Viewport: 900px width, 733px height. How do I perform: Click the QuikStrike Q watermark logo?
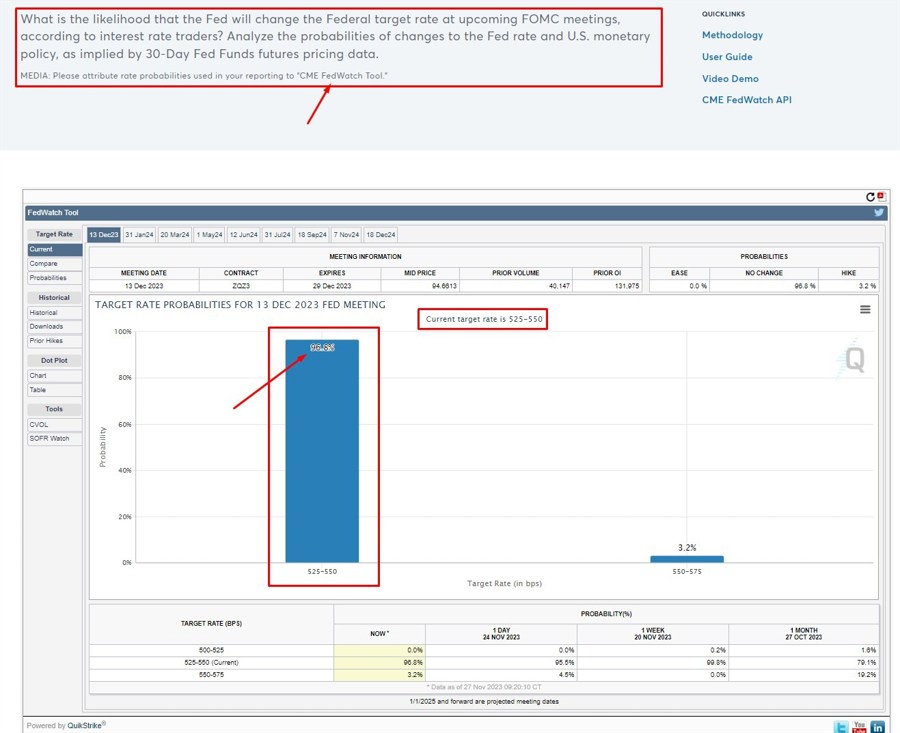click(x=853, y=360)
